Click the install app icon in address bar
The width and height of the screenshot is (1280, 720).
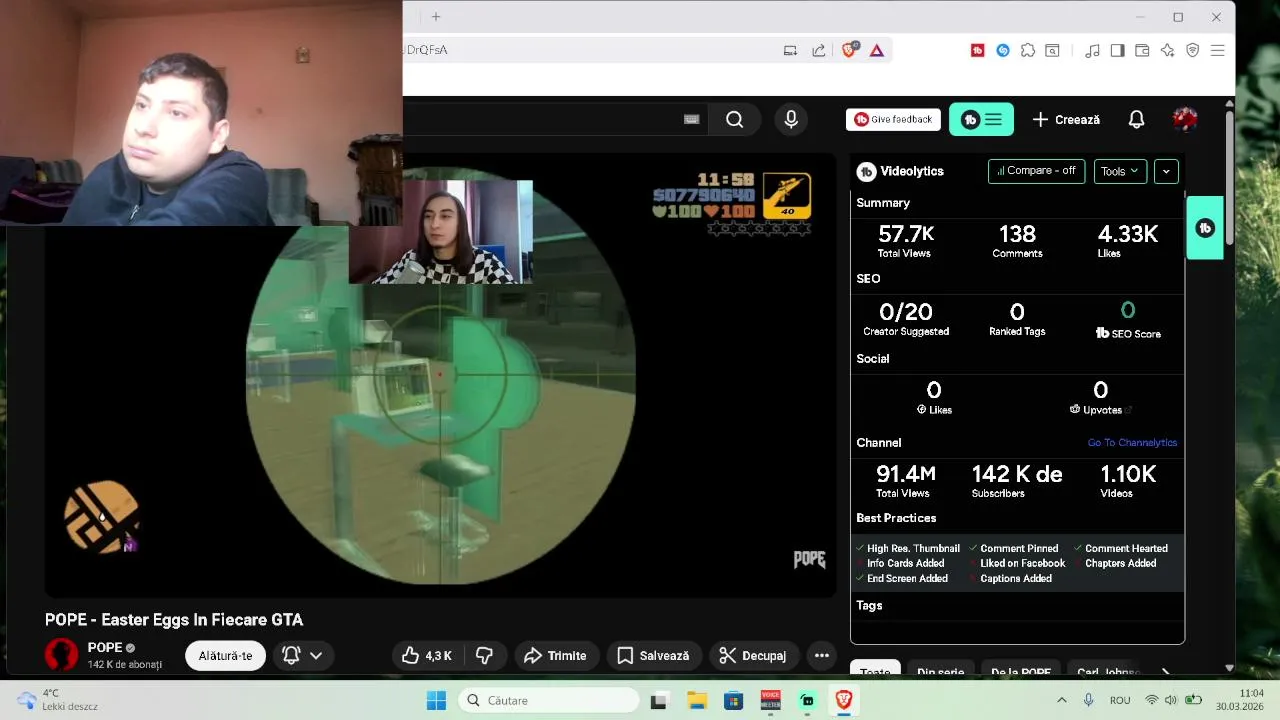[790, 50]
